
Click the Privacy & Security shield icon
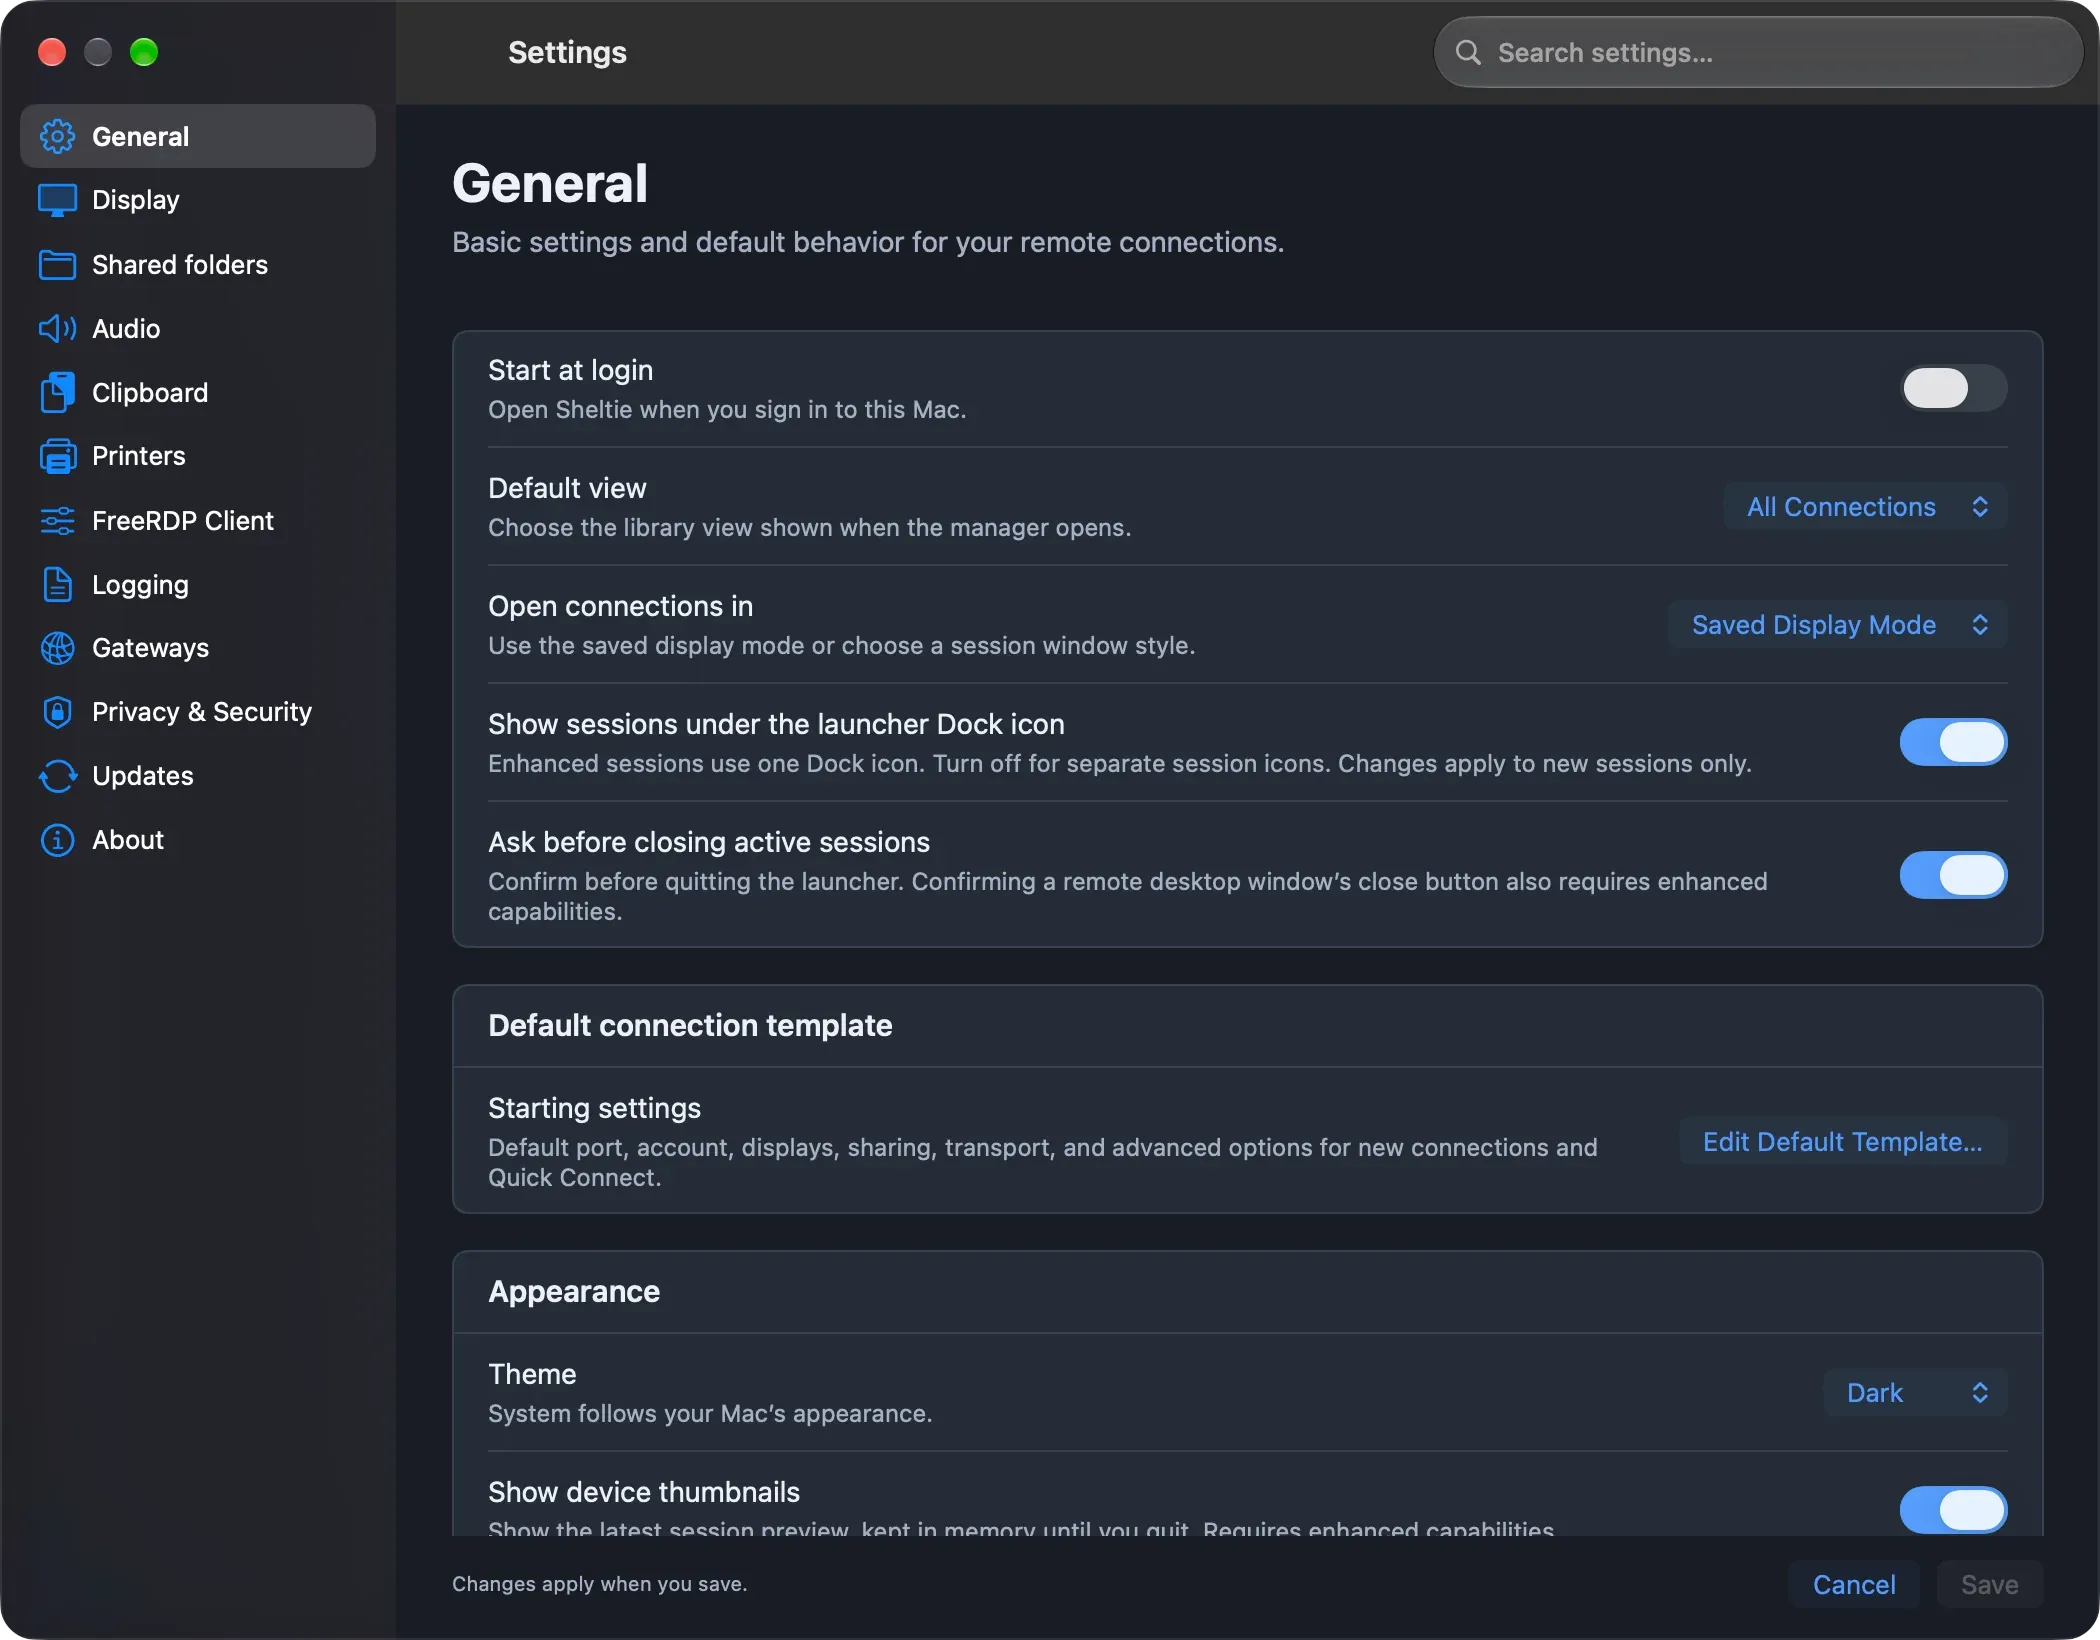(57, 712)
